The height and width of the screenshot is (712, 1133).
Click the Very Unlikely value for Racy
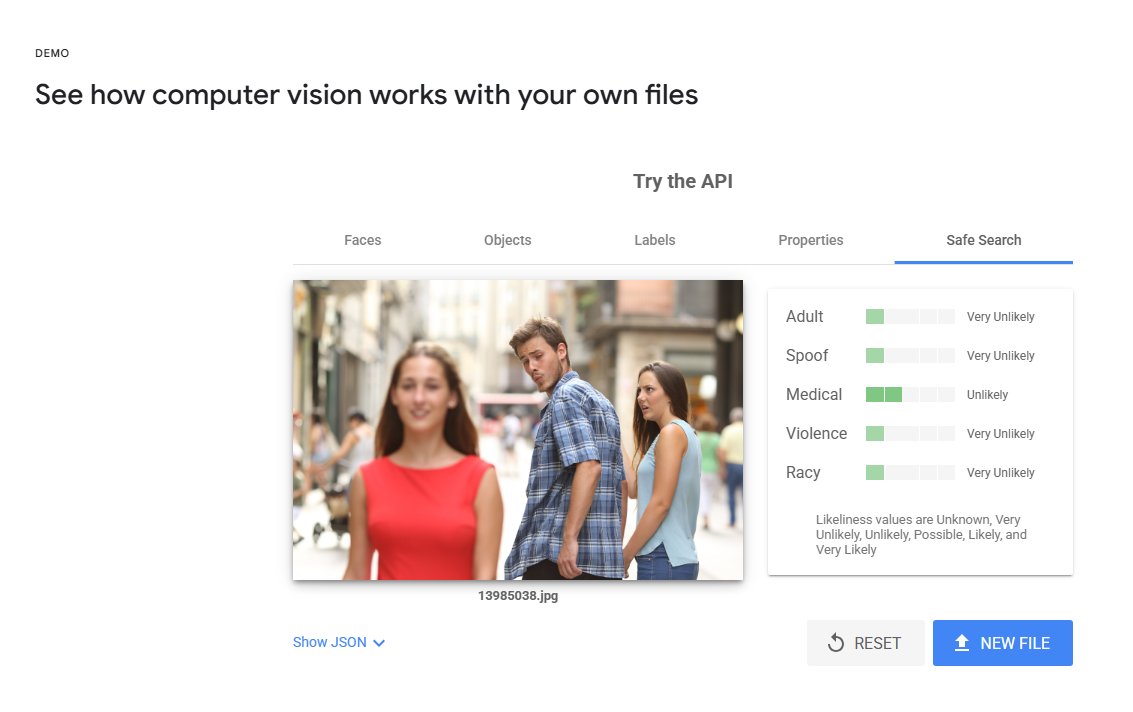1001,473
